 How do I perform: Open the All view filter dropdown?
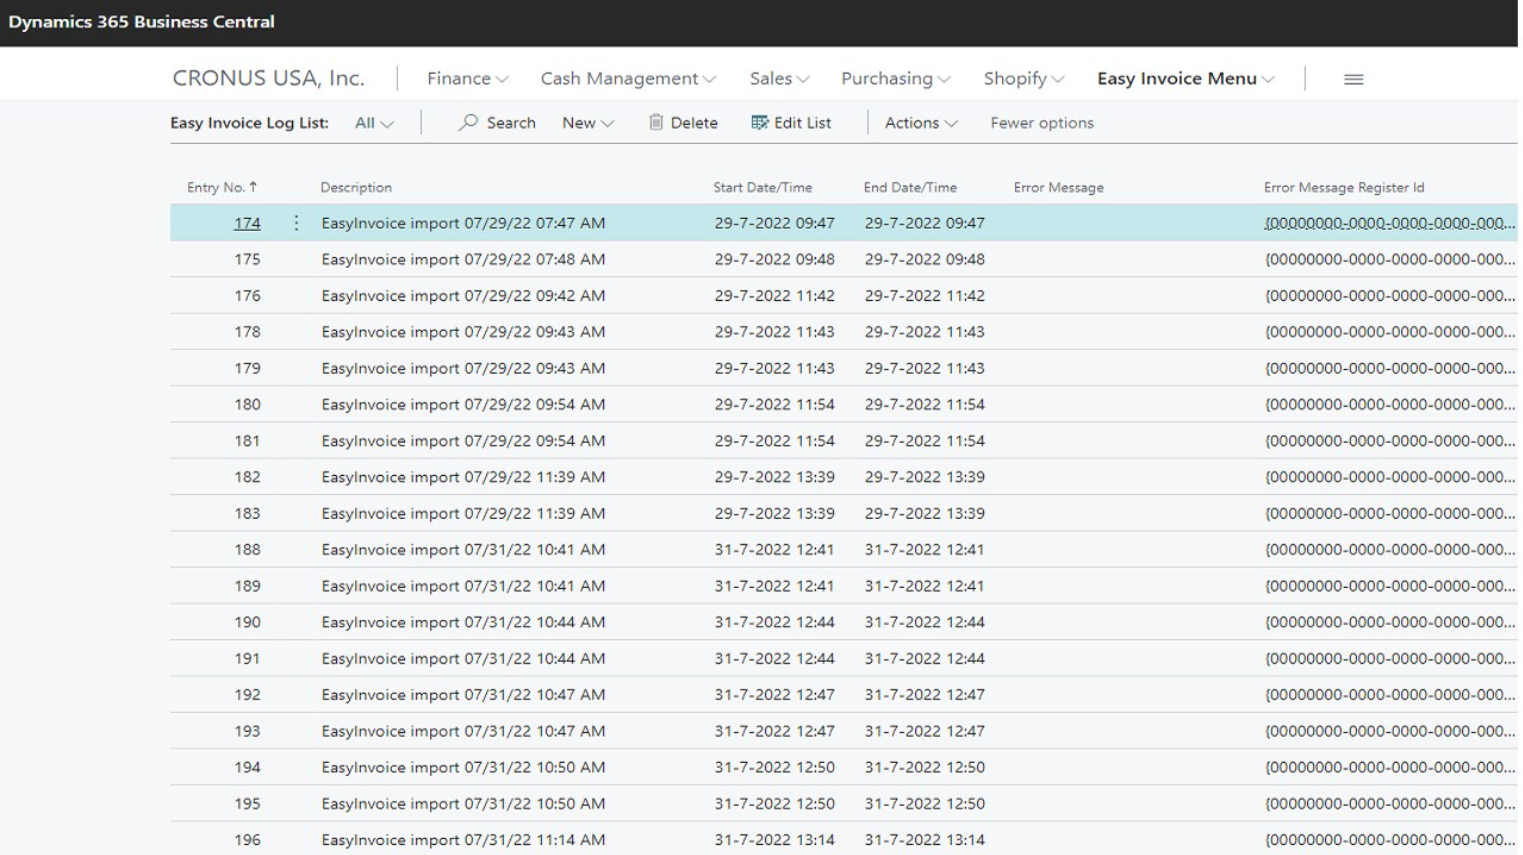point(374,123)
